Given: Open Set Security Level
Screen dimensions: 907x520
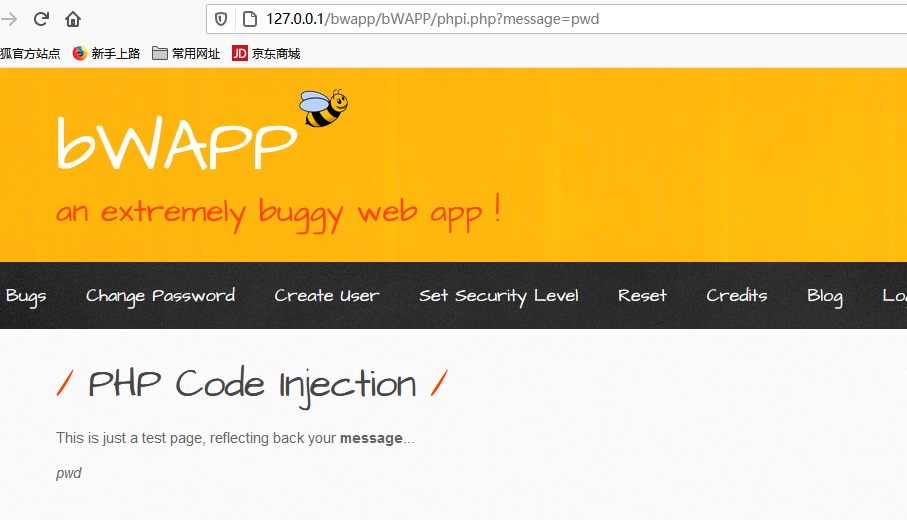Looking at the screenshot, I should [499, 296].
